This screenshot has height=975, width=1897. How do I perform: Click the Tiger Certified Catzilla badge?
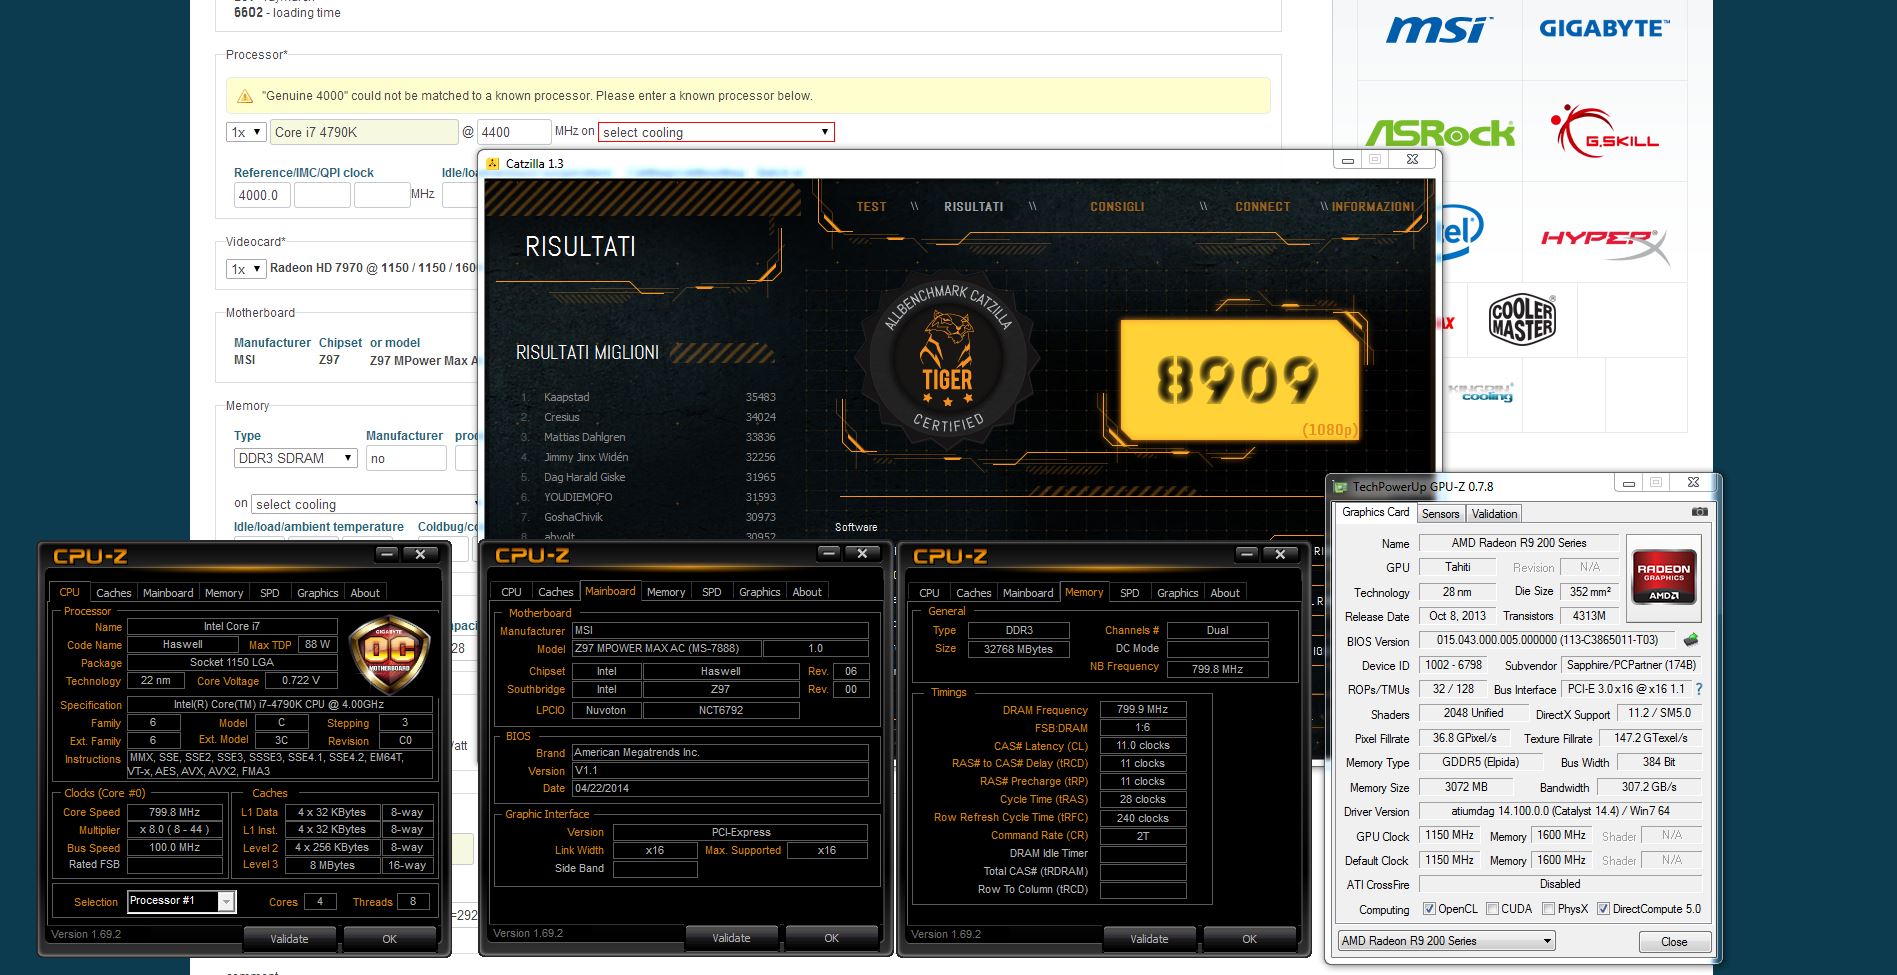pos(946,362)
